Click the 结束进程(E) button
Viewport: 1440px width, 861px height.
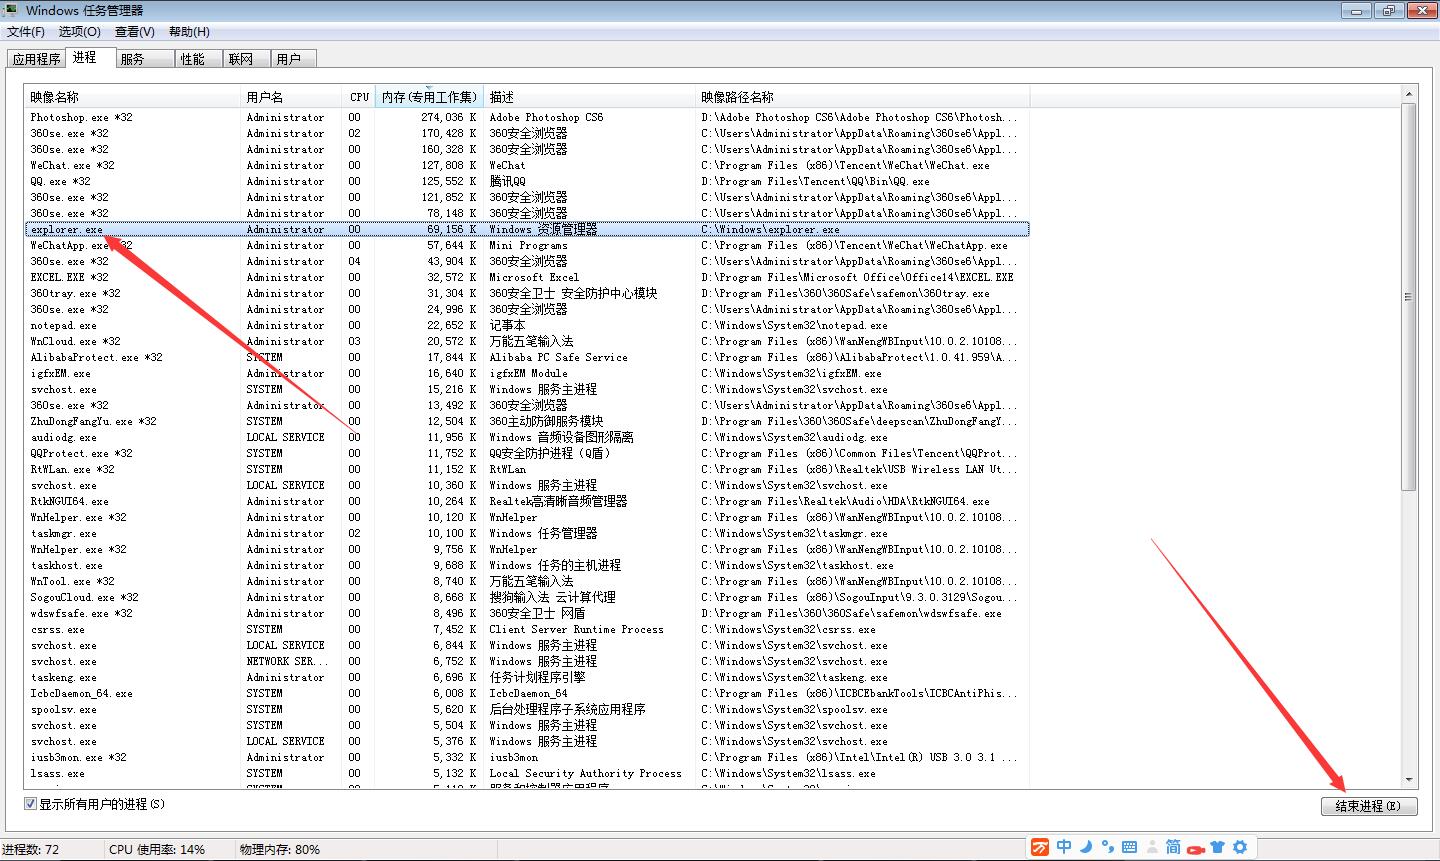point(1368,806)
